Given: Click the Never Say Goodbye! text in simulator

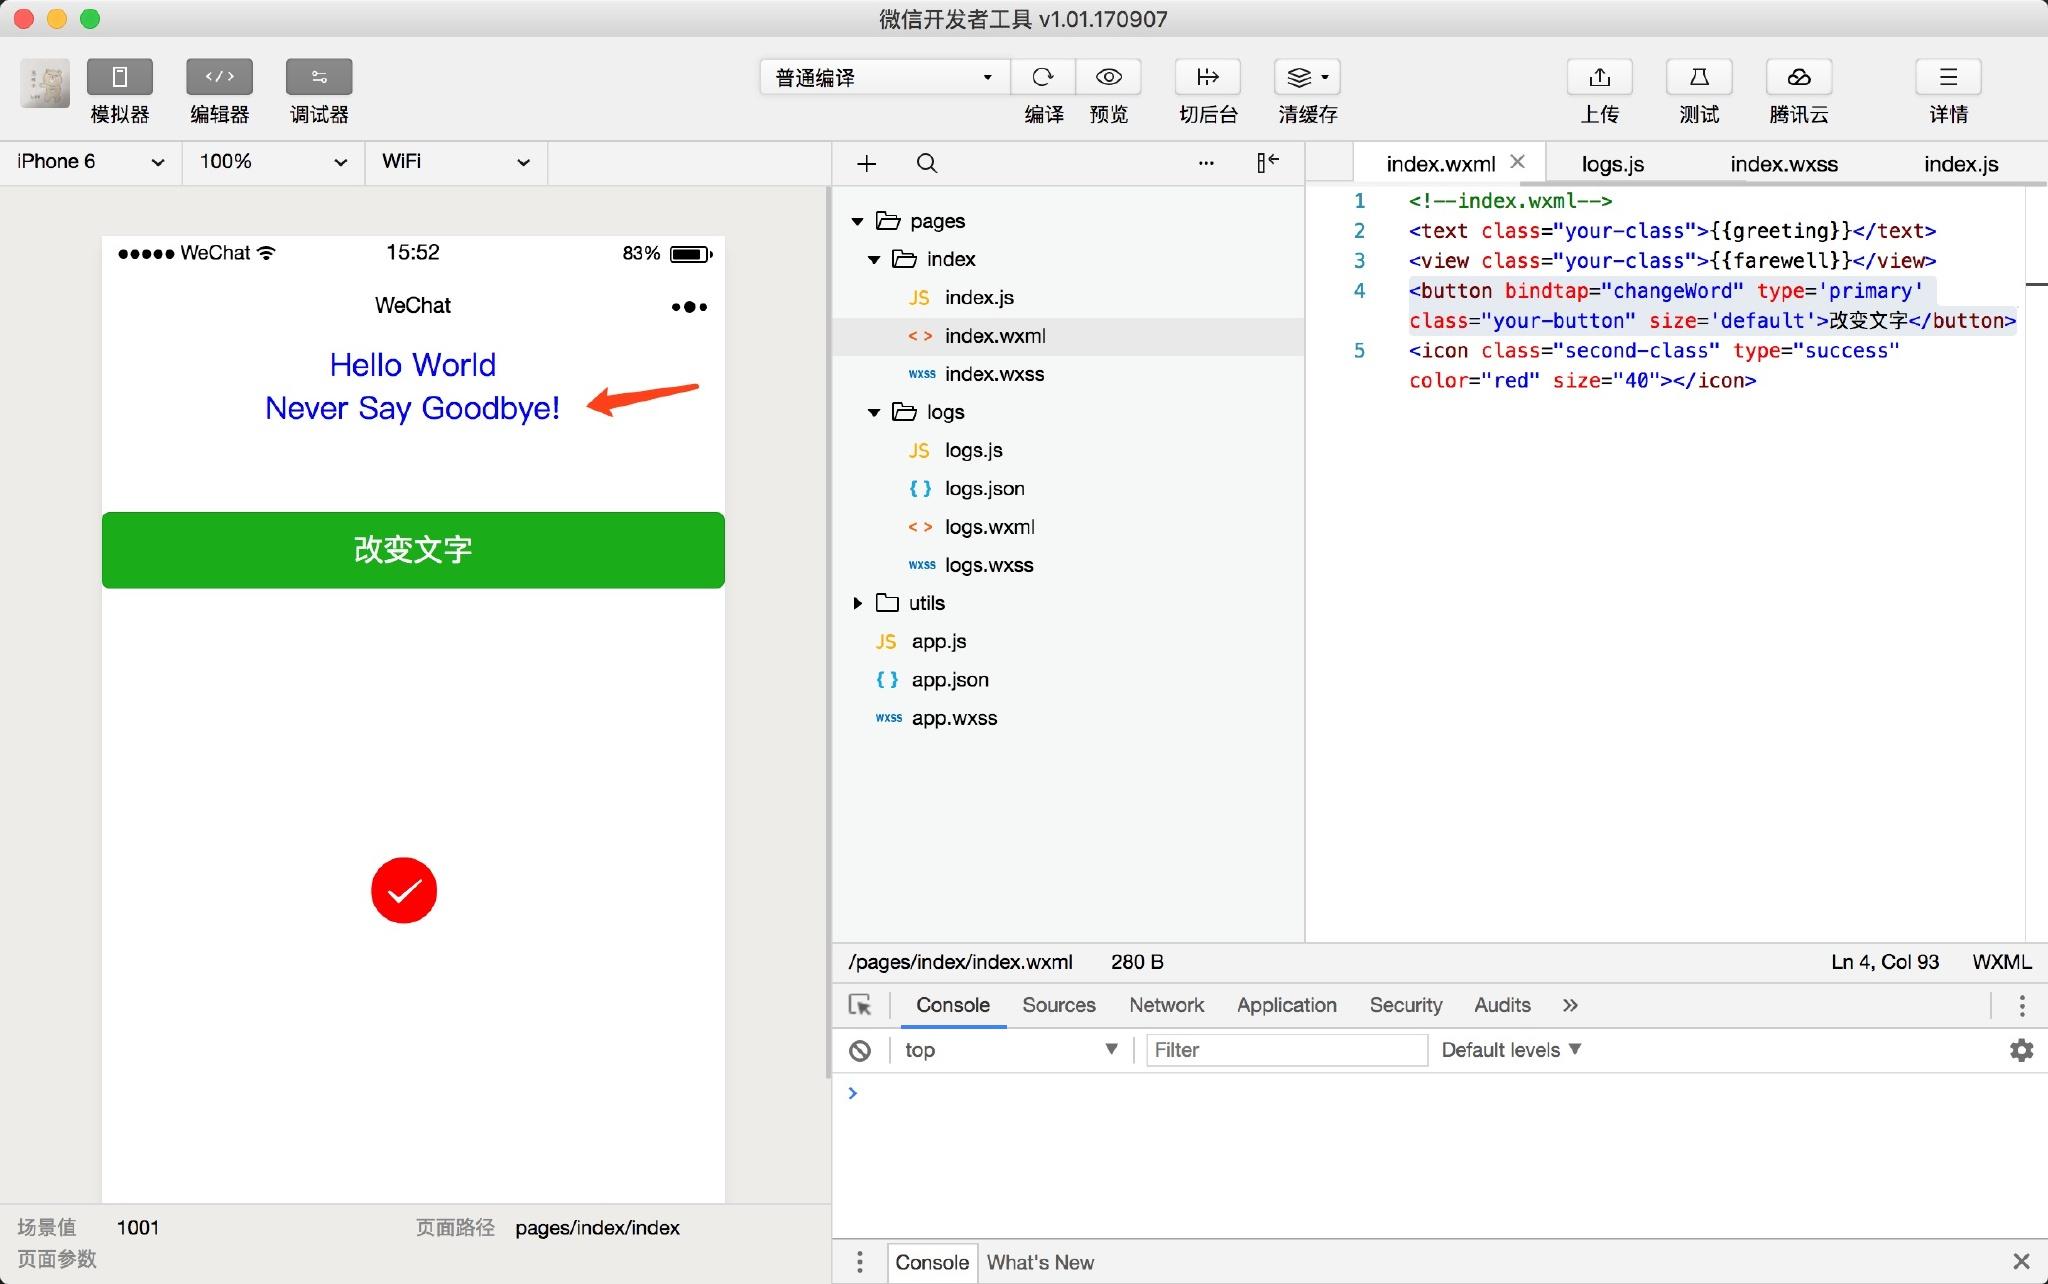Looking at the screenshot, I should [x=412, y=408].
